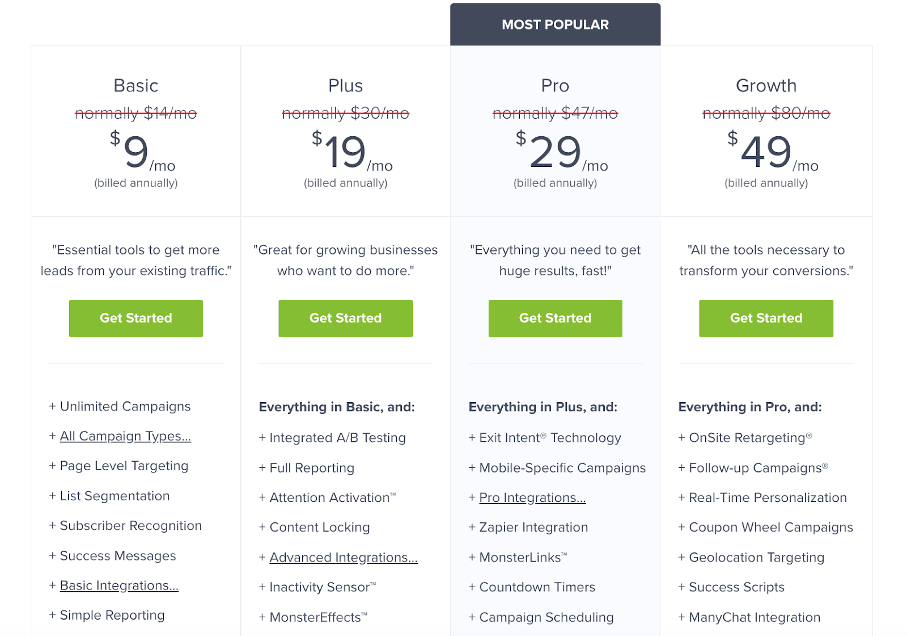Click the Growth plan title

[766, 86]
